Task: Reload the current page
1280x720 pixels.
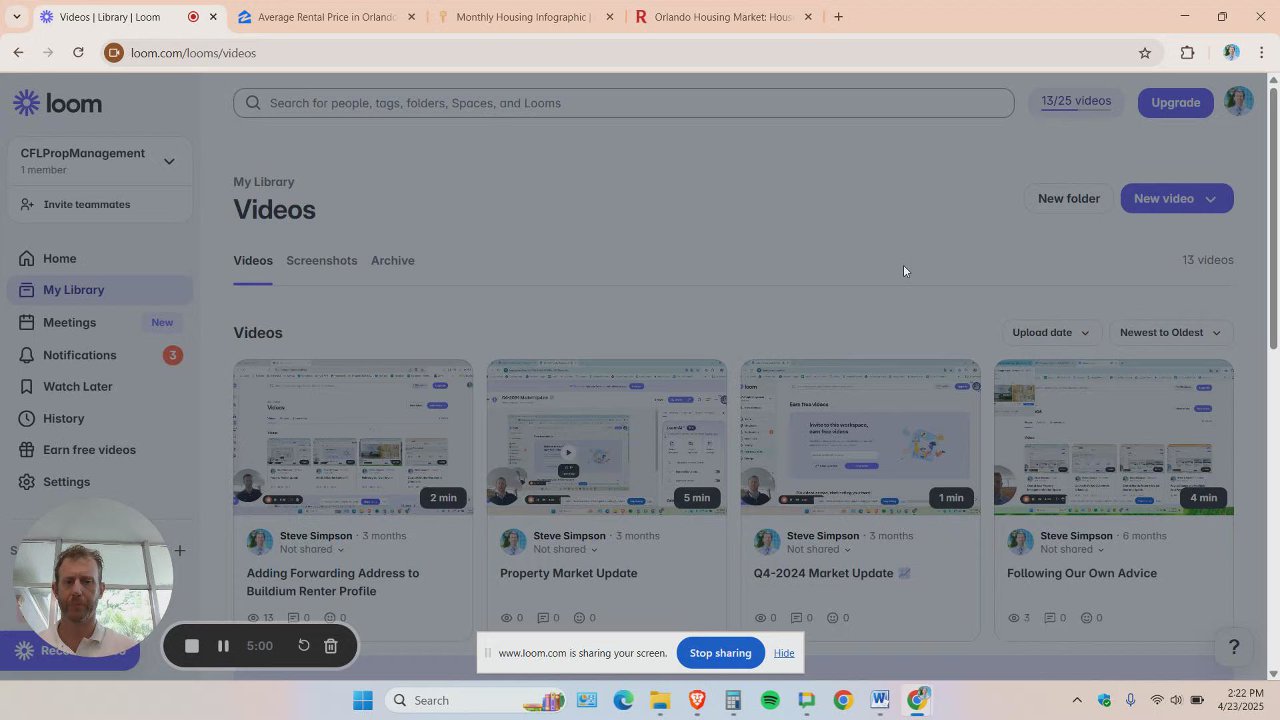Action: (78, 53)
